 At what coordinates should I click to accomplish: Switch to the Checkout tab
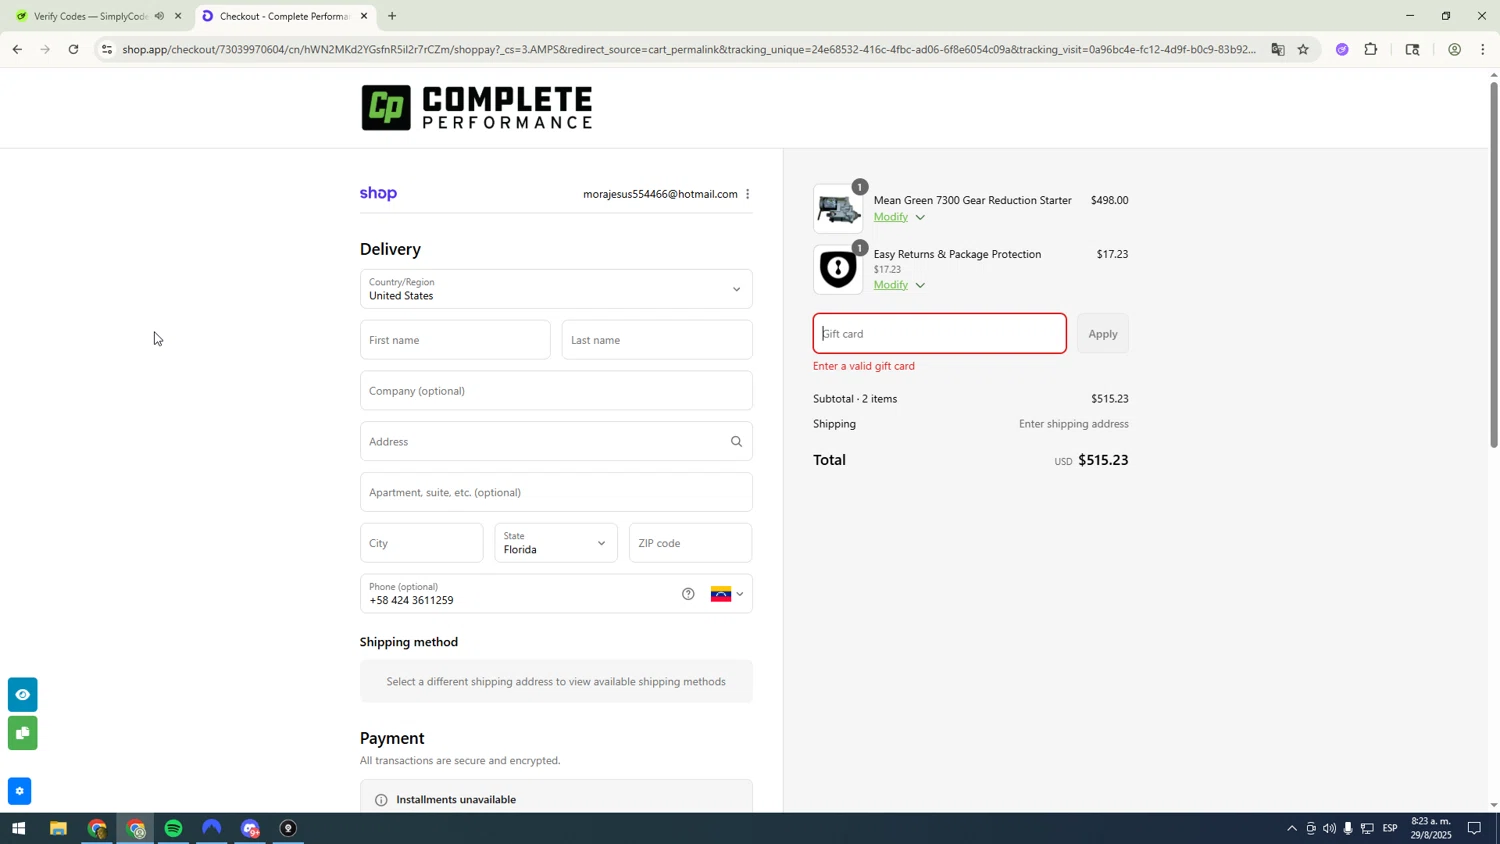click(283, 16)
